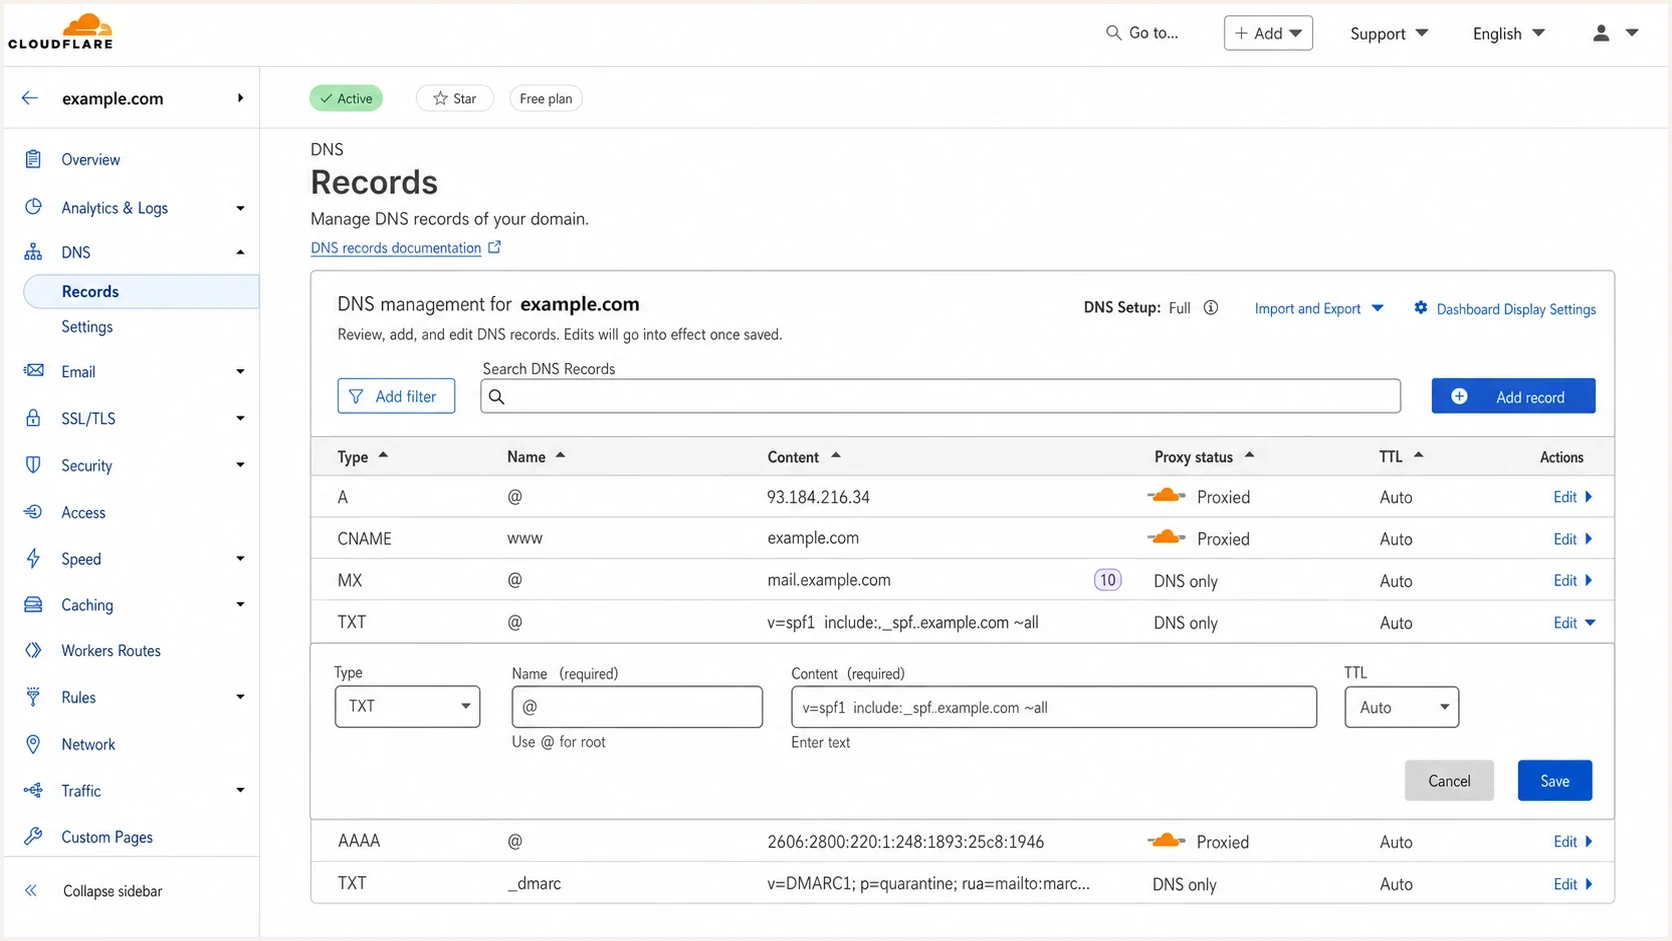Select Settings in the DNS submenu
The image size is (1672, 941).
[87, 326]
